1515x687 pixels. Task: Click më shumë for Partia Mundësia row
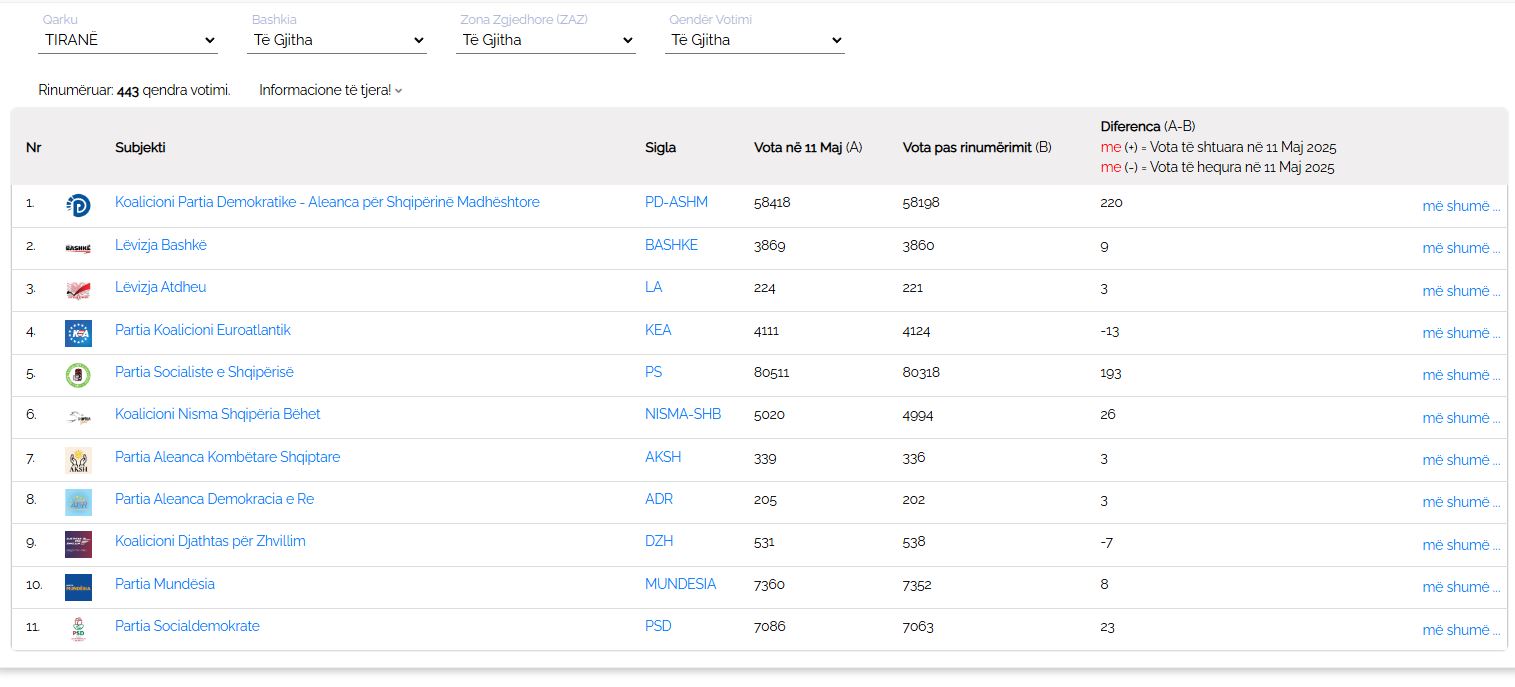1461,587
